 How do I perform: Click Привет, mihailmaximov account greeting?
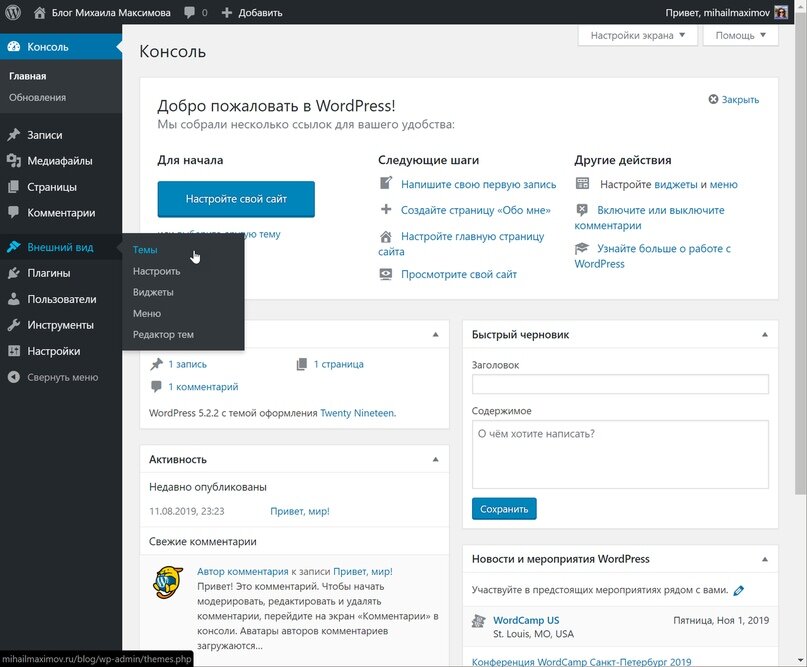click(717, 12)
